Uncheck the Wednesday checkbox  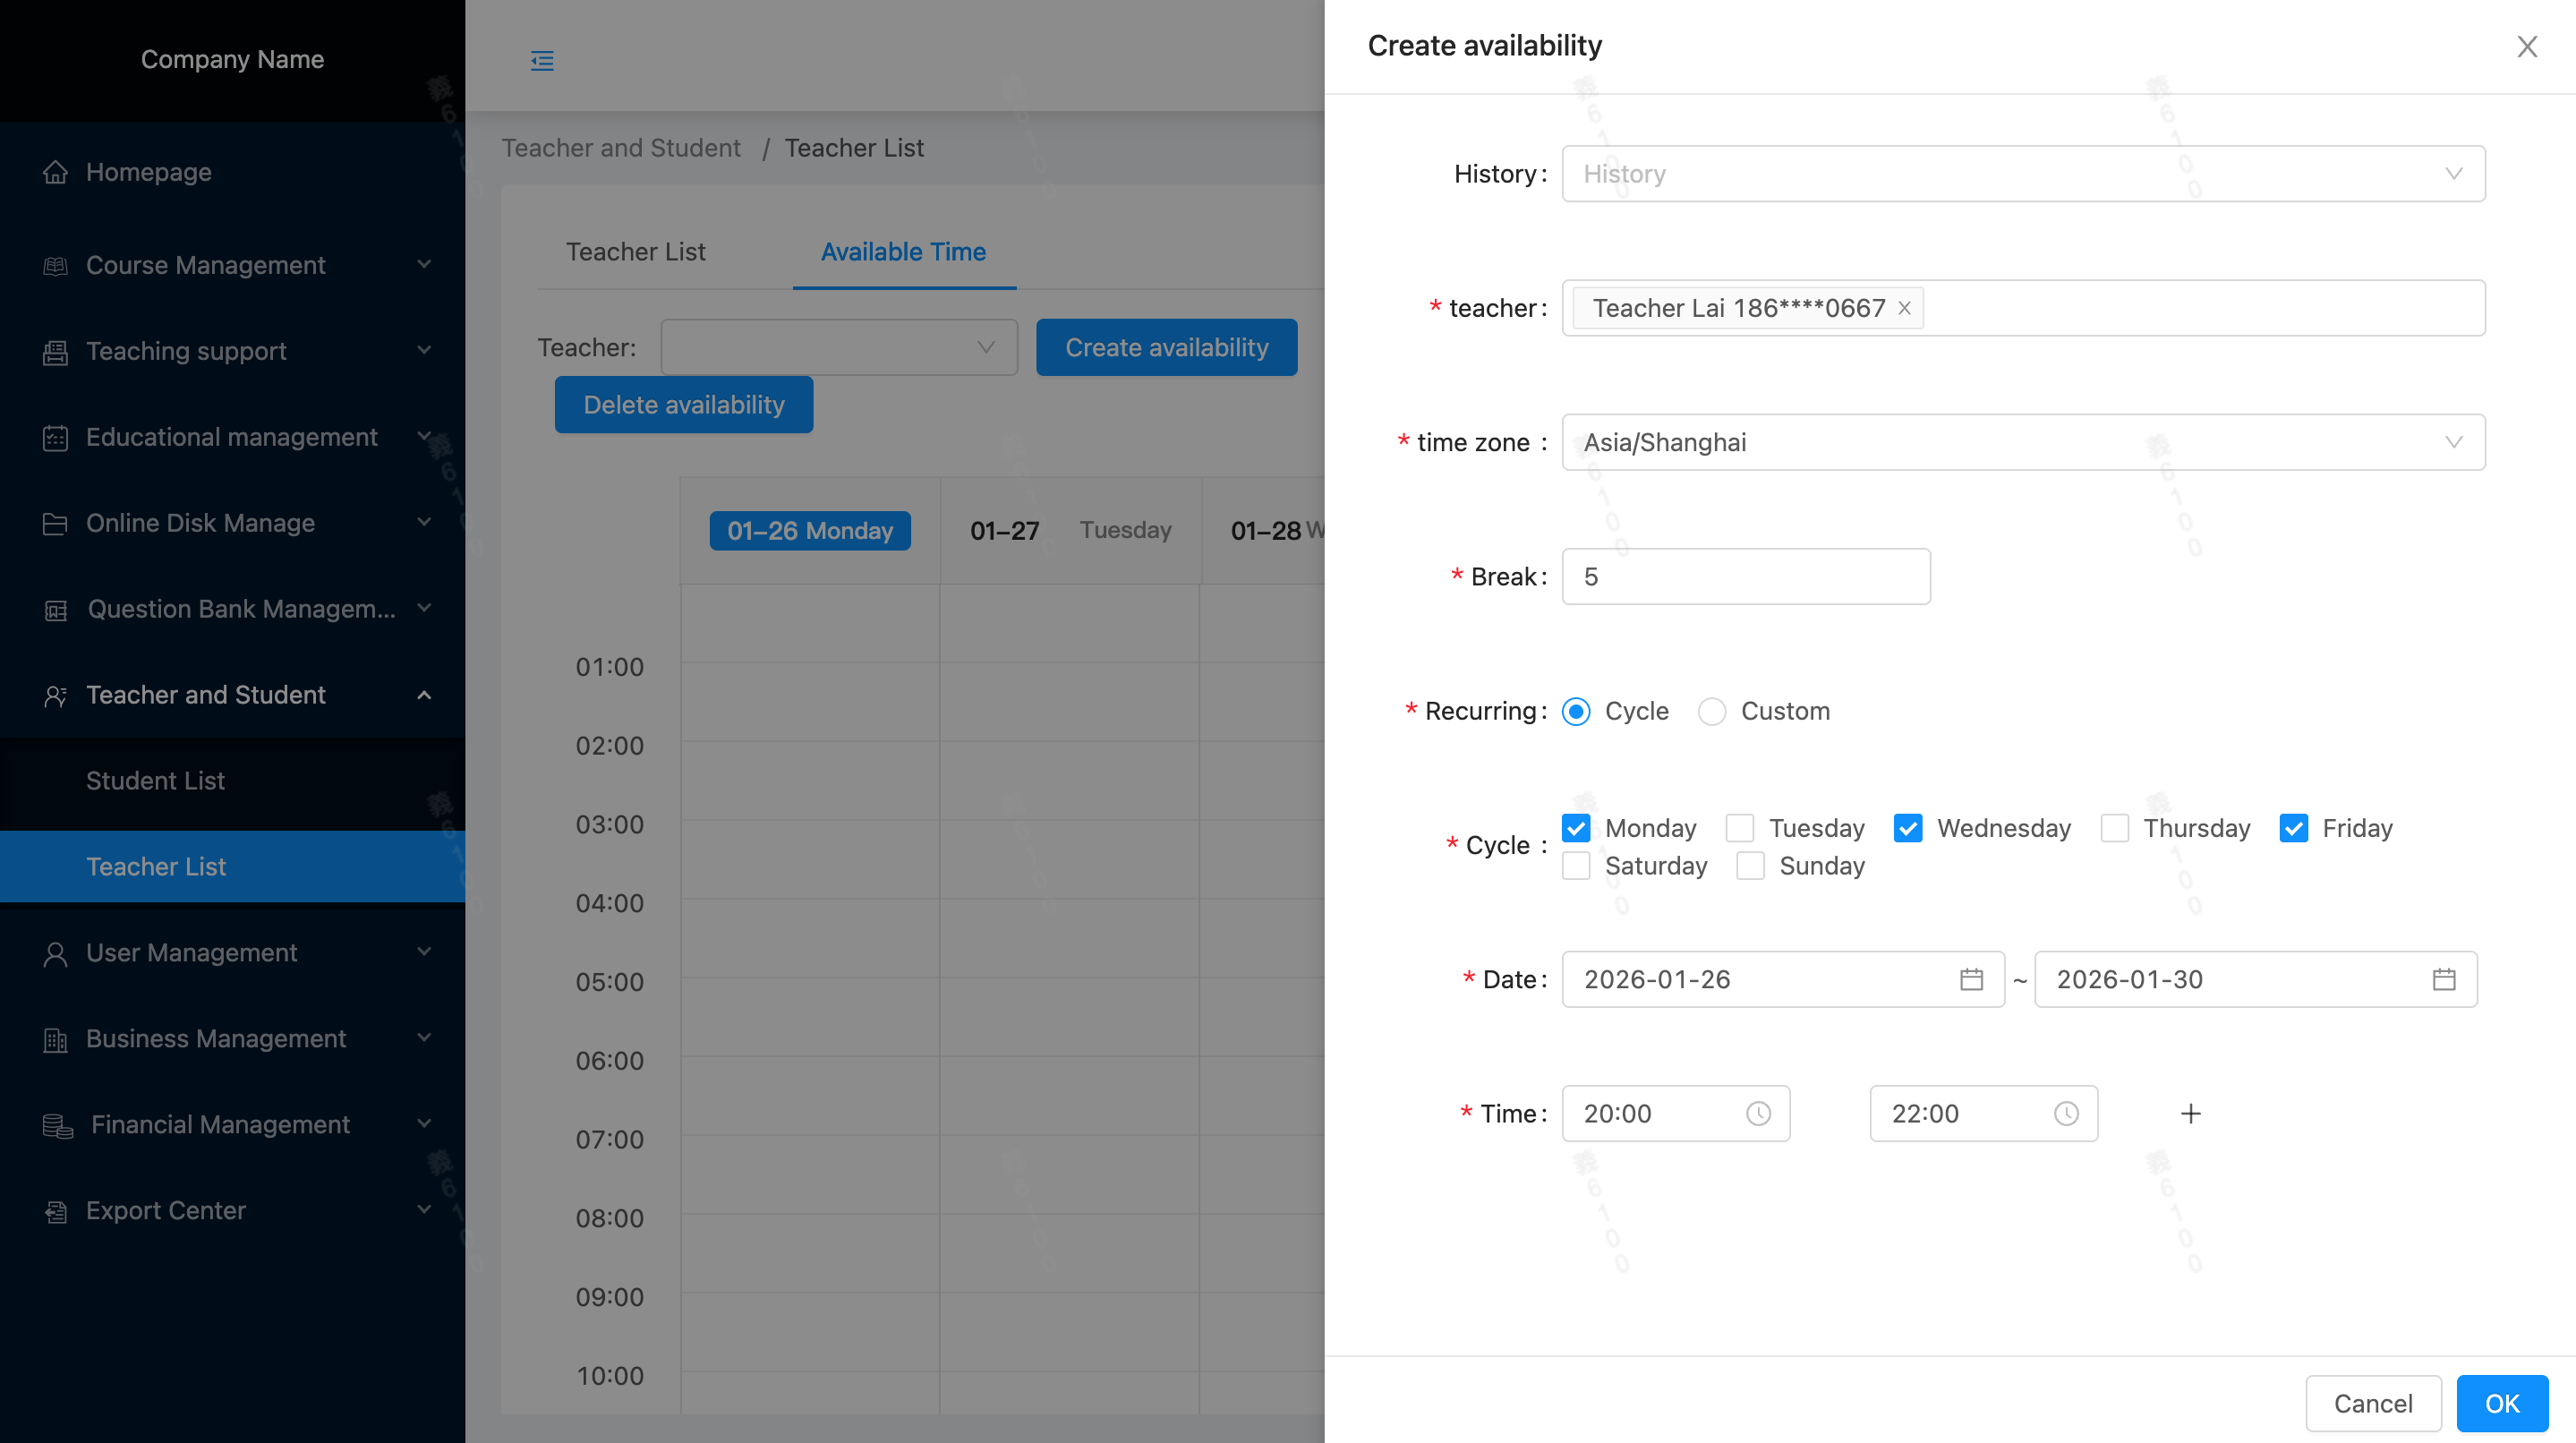(x=1908, y=828)
